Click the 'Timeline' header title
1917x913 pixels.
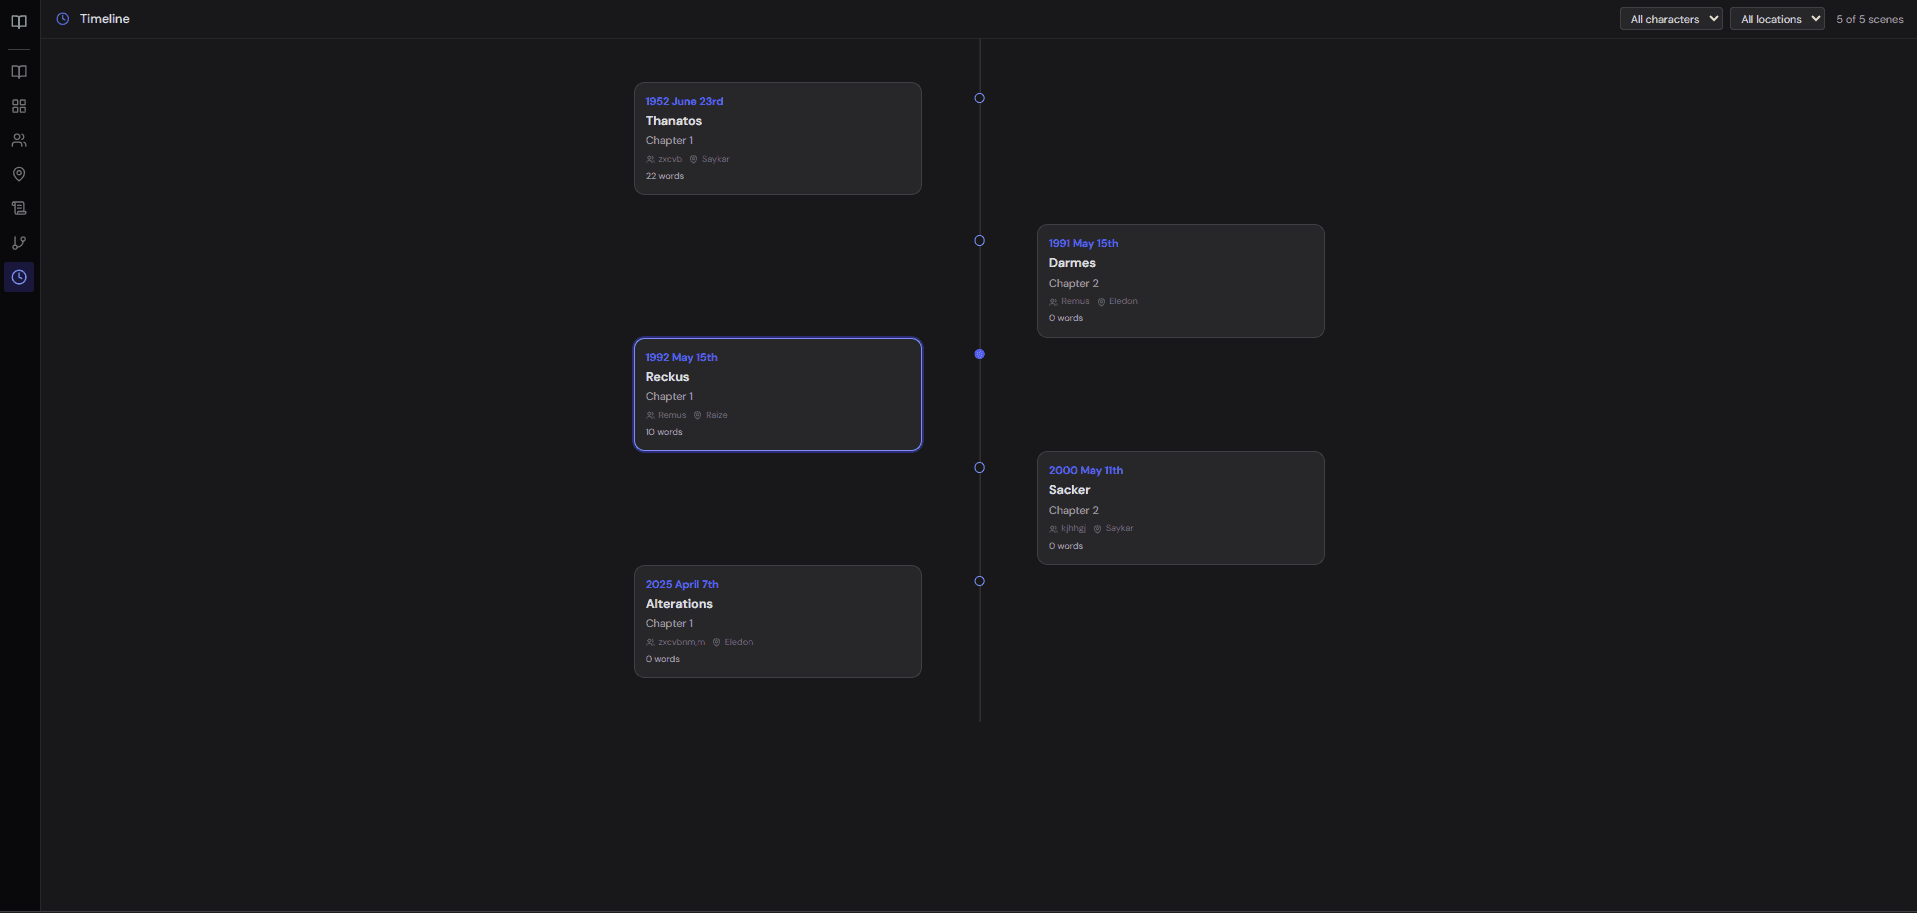[x=105, y=19]
